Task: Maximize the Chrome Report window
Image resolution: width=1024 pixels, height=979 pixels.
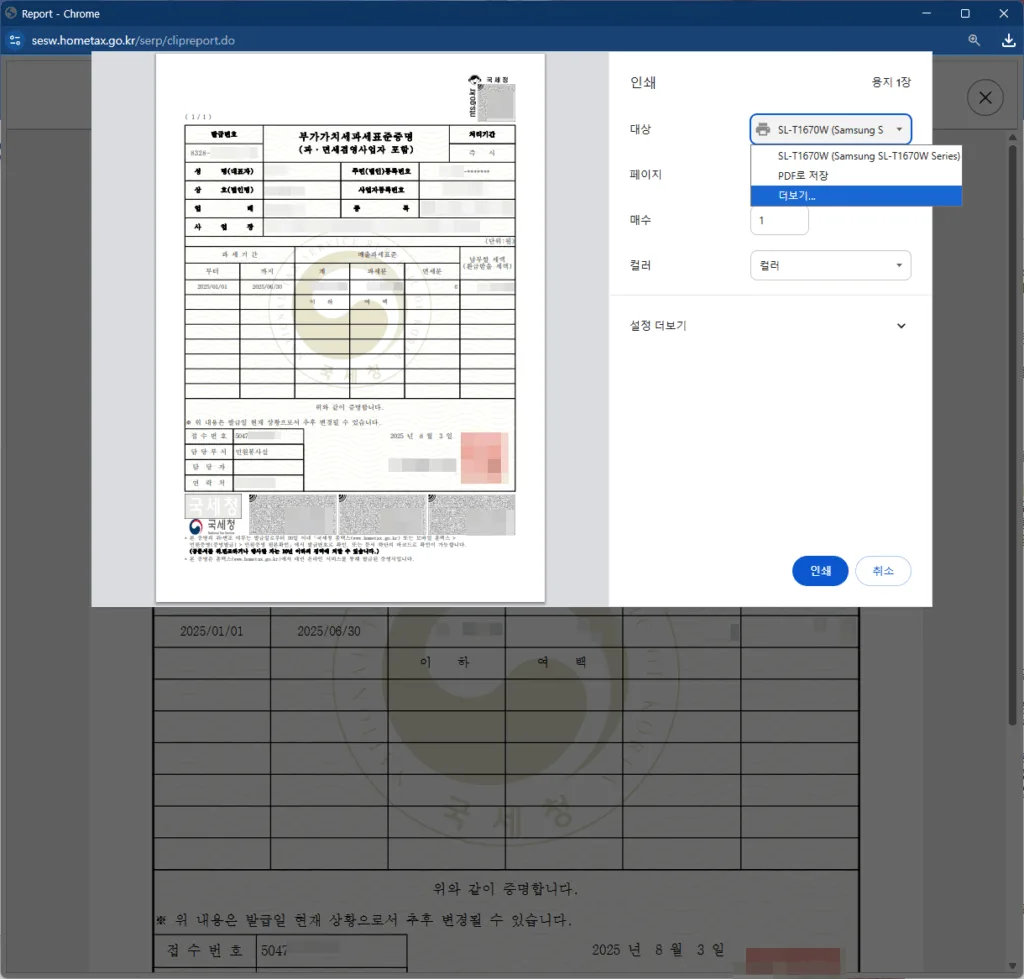Action: [x=965, y=13]
